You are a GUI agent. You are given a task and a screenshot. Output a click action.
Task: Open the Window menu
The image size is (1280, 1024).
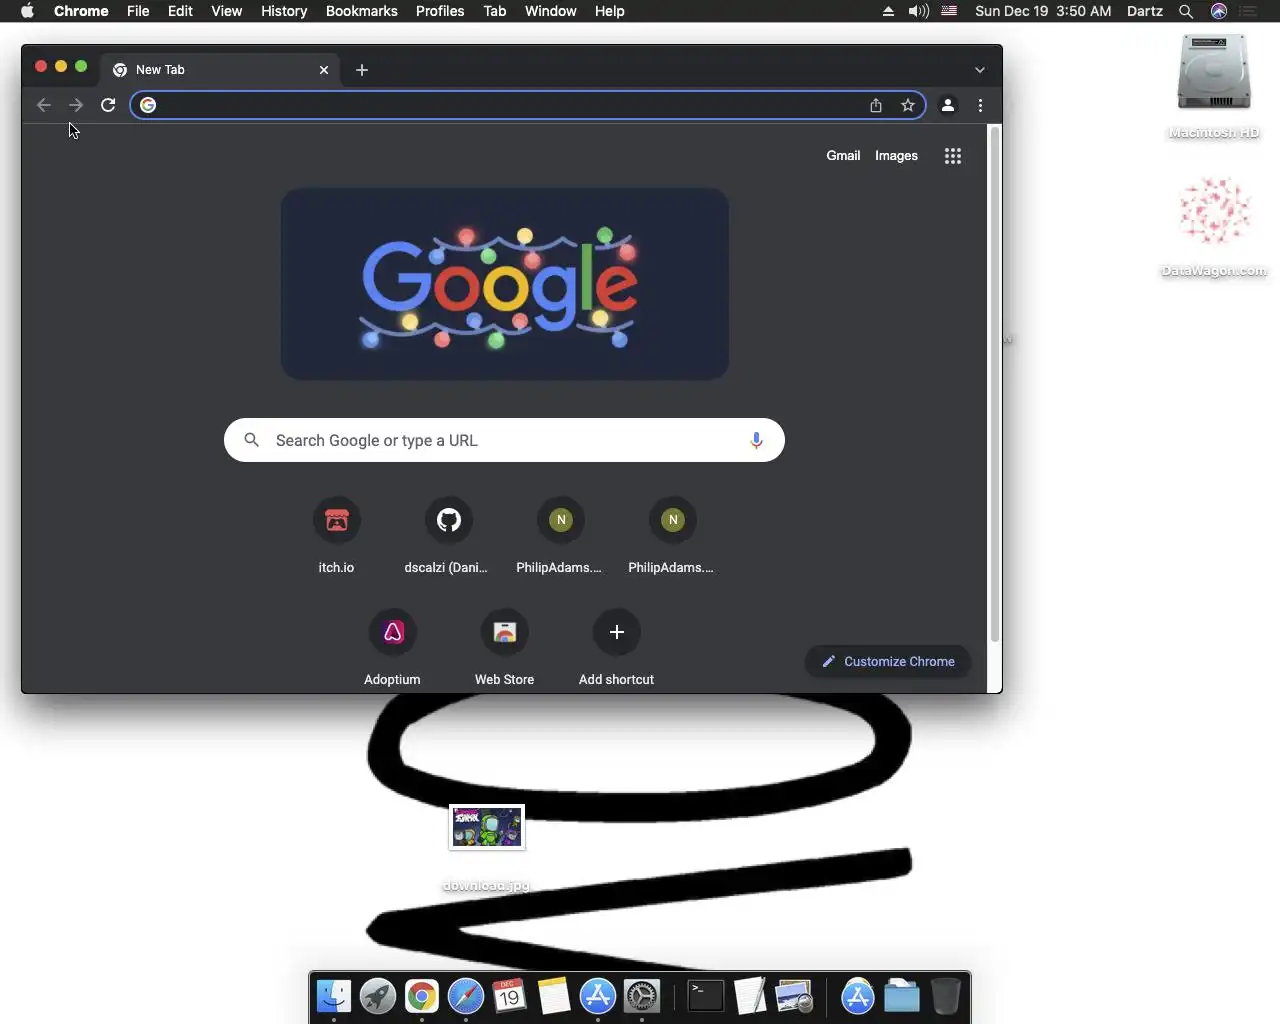point(550,11)
